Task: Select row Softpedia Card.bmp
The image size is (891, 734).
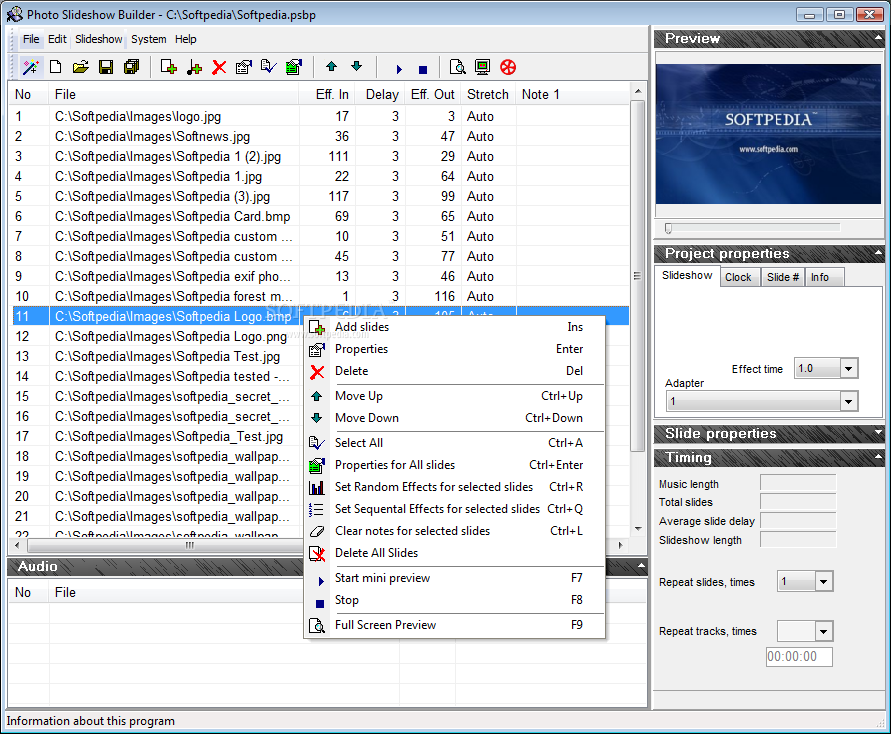Action: click(320, 216)
